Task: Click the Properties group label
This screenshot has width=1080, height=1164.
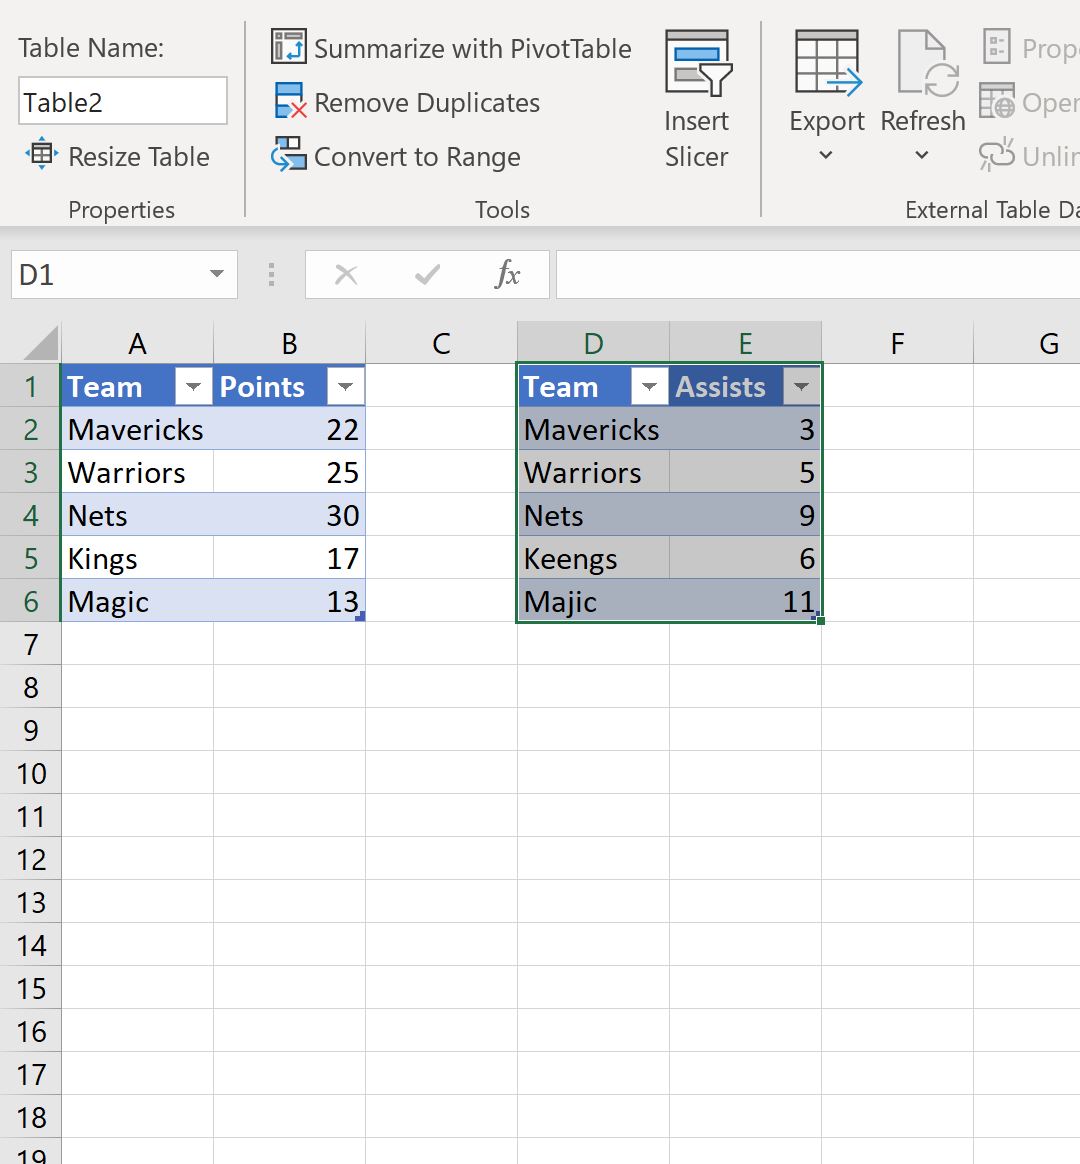Action: [121, 209]
